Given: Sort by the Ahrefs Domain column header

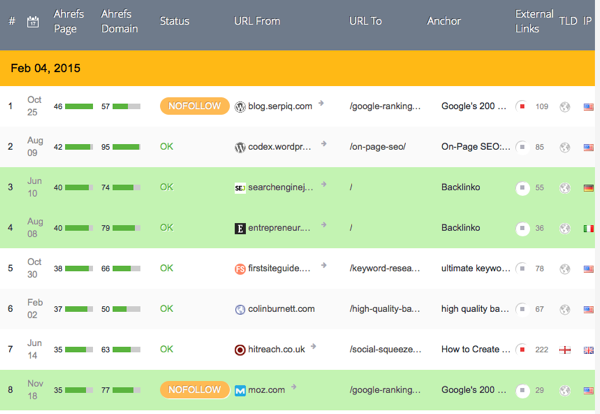Looking at the screenshot, I should click(x=120, y=21).
